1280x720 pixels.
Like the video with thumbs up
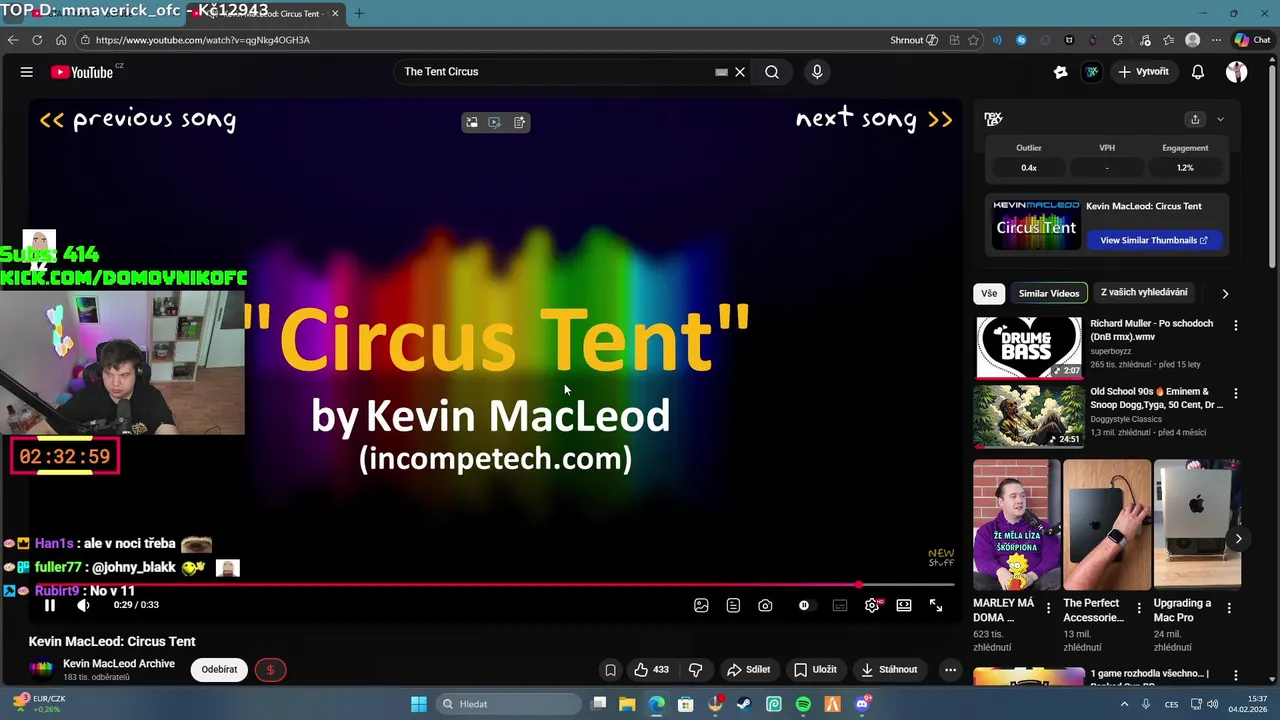tap(651, 670)
